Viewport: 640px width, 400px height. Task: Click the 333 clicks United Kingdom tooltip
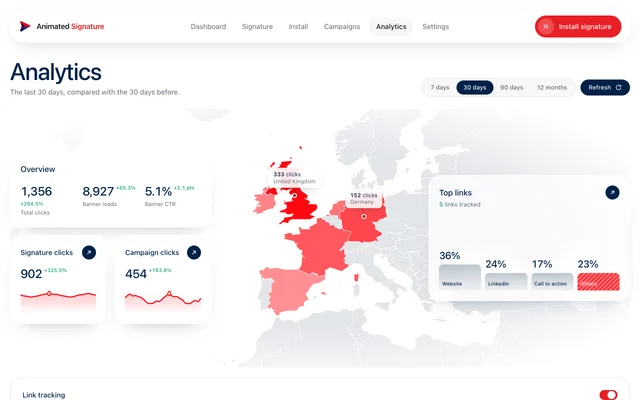(x=294, y=178)
